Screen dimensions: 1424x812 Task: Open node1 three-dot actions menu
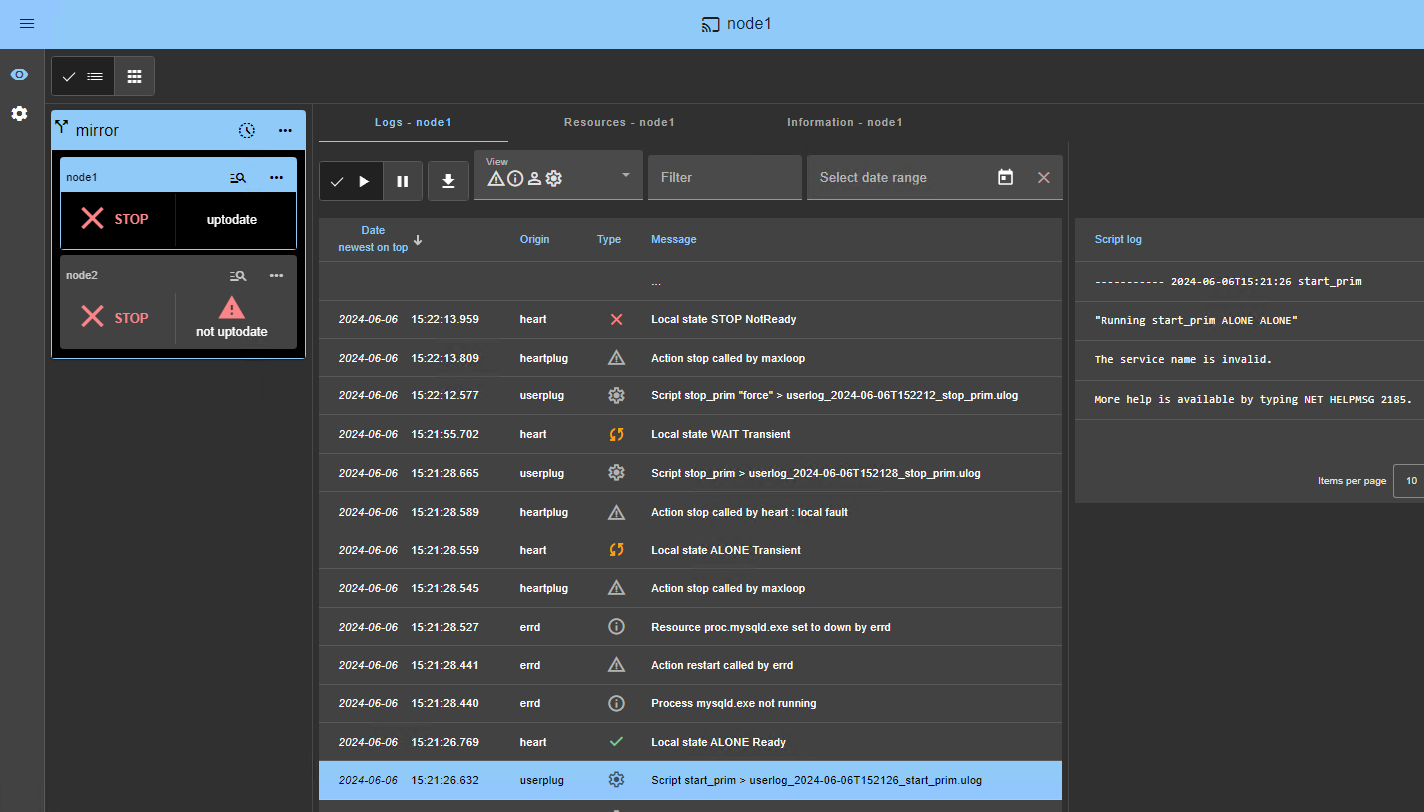(277, 178)
